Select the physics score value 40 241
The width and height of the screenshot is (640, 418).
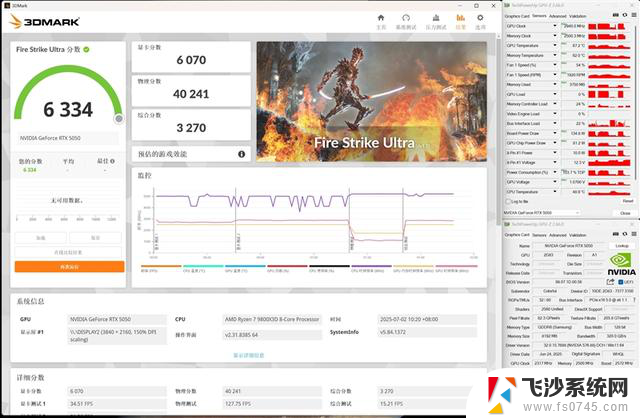[191, 94]
